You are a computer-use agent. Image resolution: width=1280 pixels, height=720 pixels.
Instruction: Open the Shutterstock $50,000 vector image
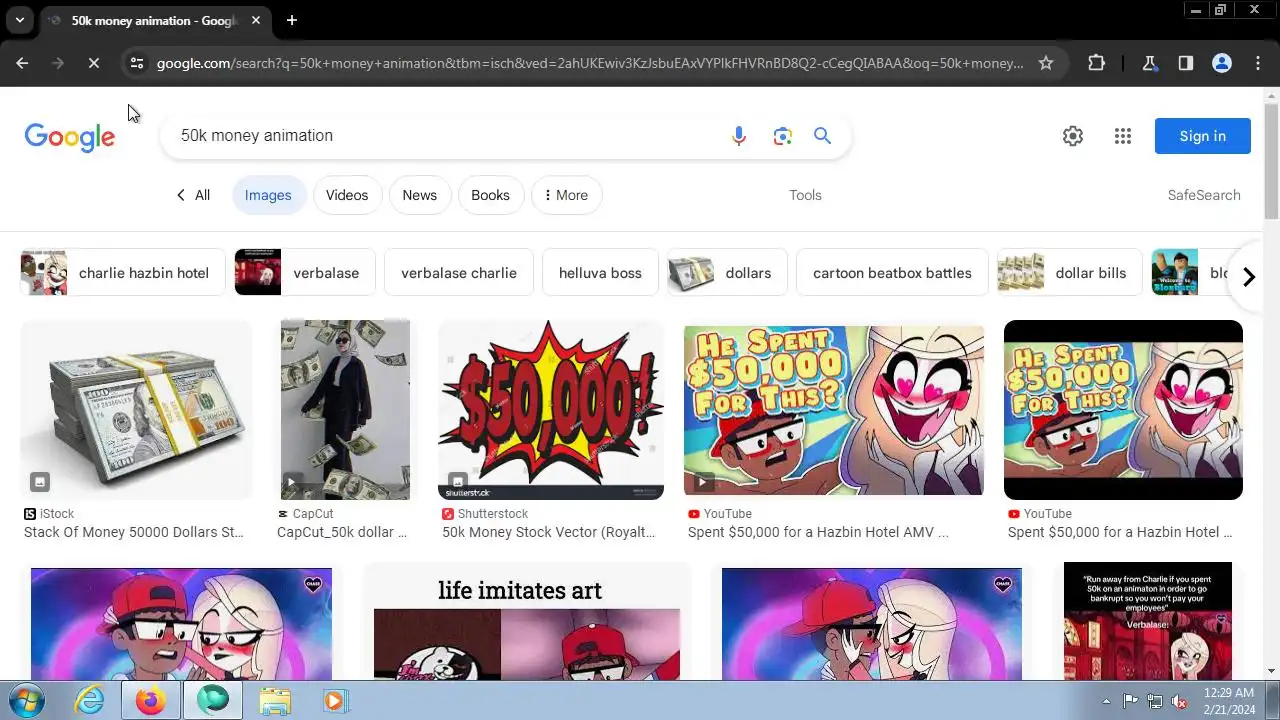coord(551,410)
